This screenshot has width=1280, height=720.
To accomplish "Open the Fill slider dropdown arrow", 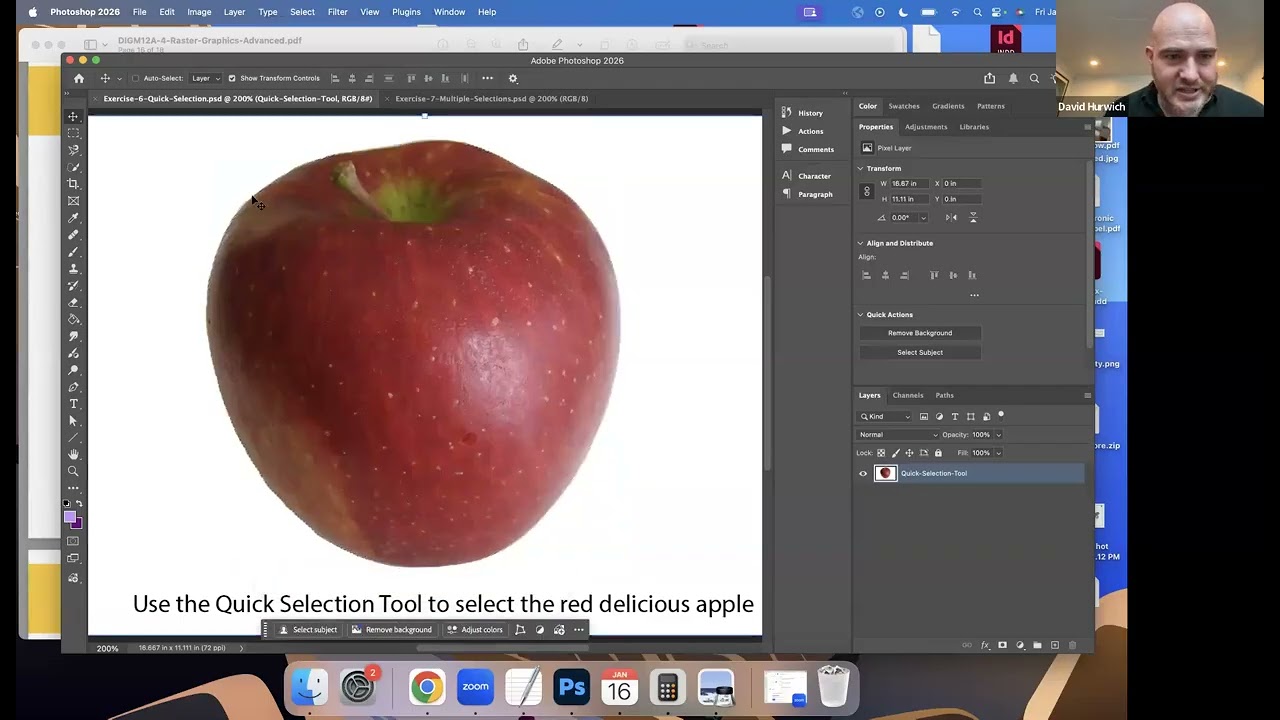I will coord(998,453).
